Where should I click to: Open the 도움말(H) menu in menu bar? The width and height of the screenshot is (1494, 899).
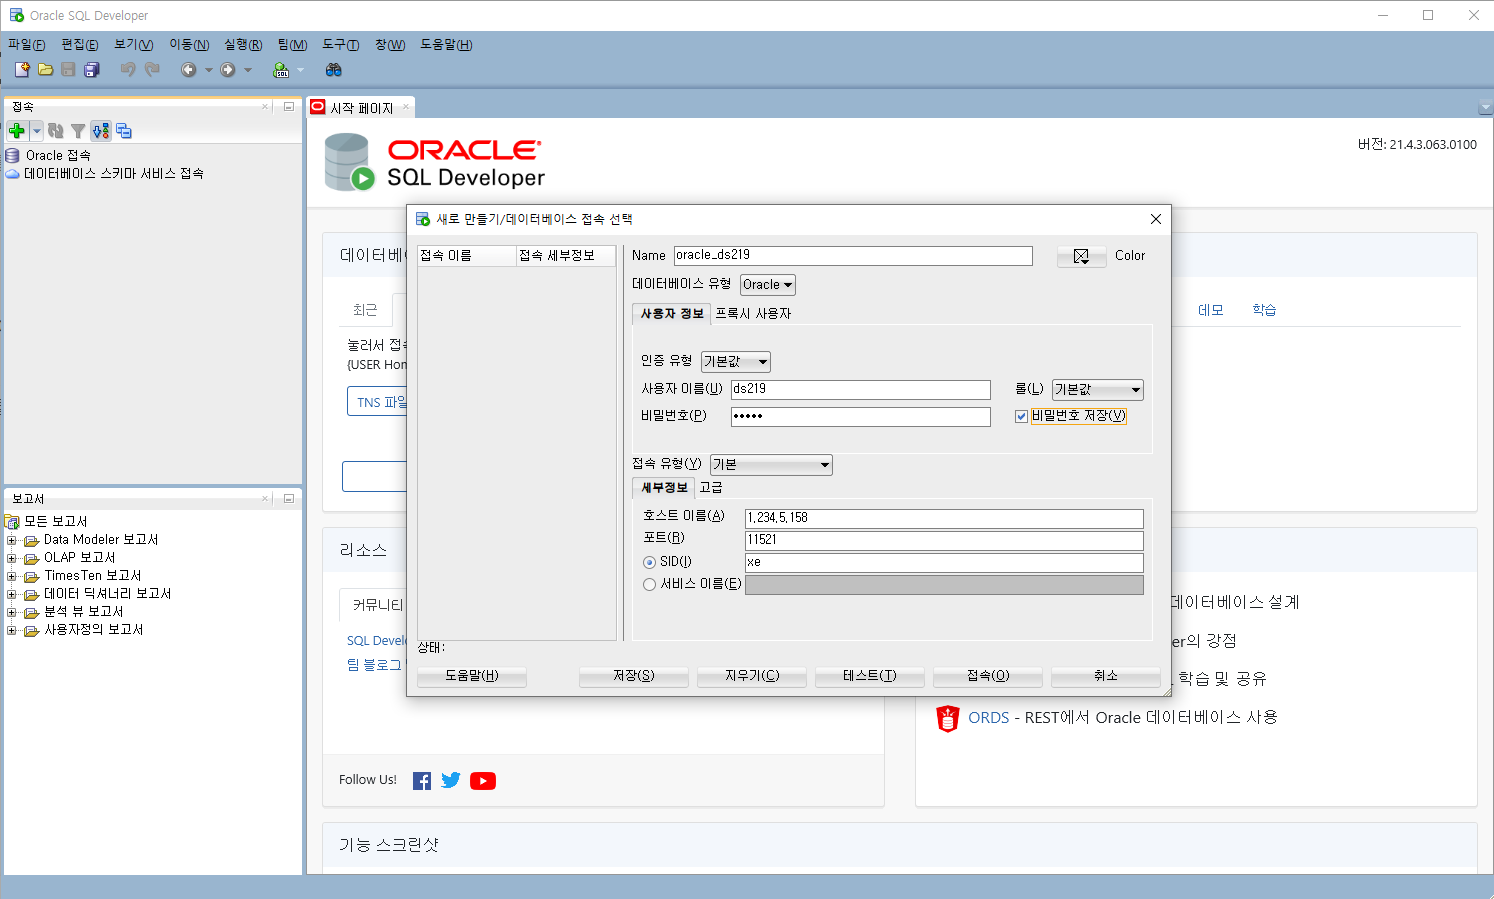(x=446, y=45)
